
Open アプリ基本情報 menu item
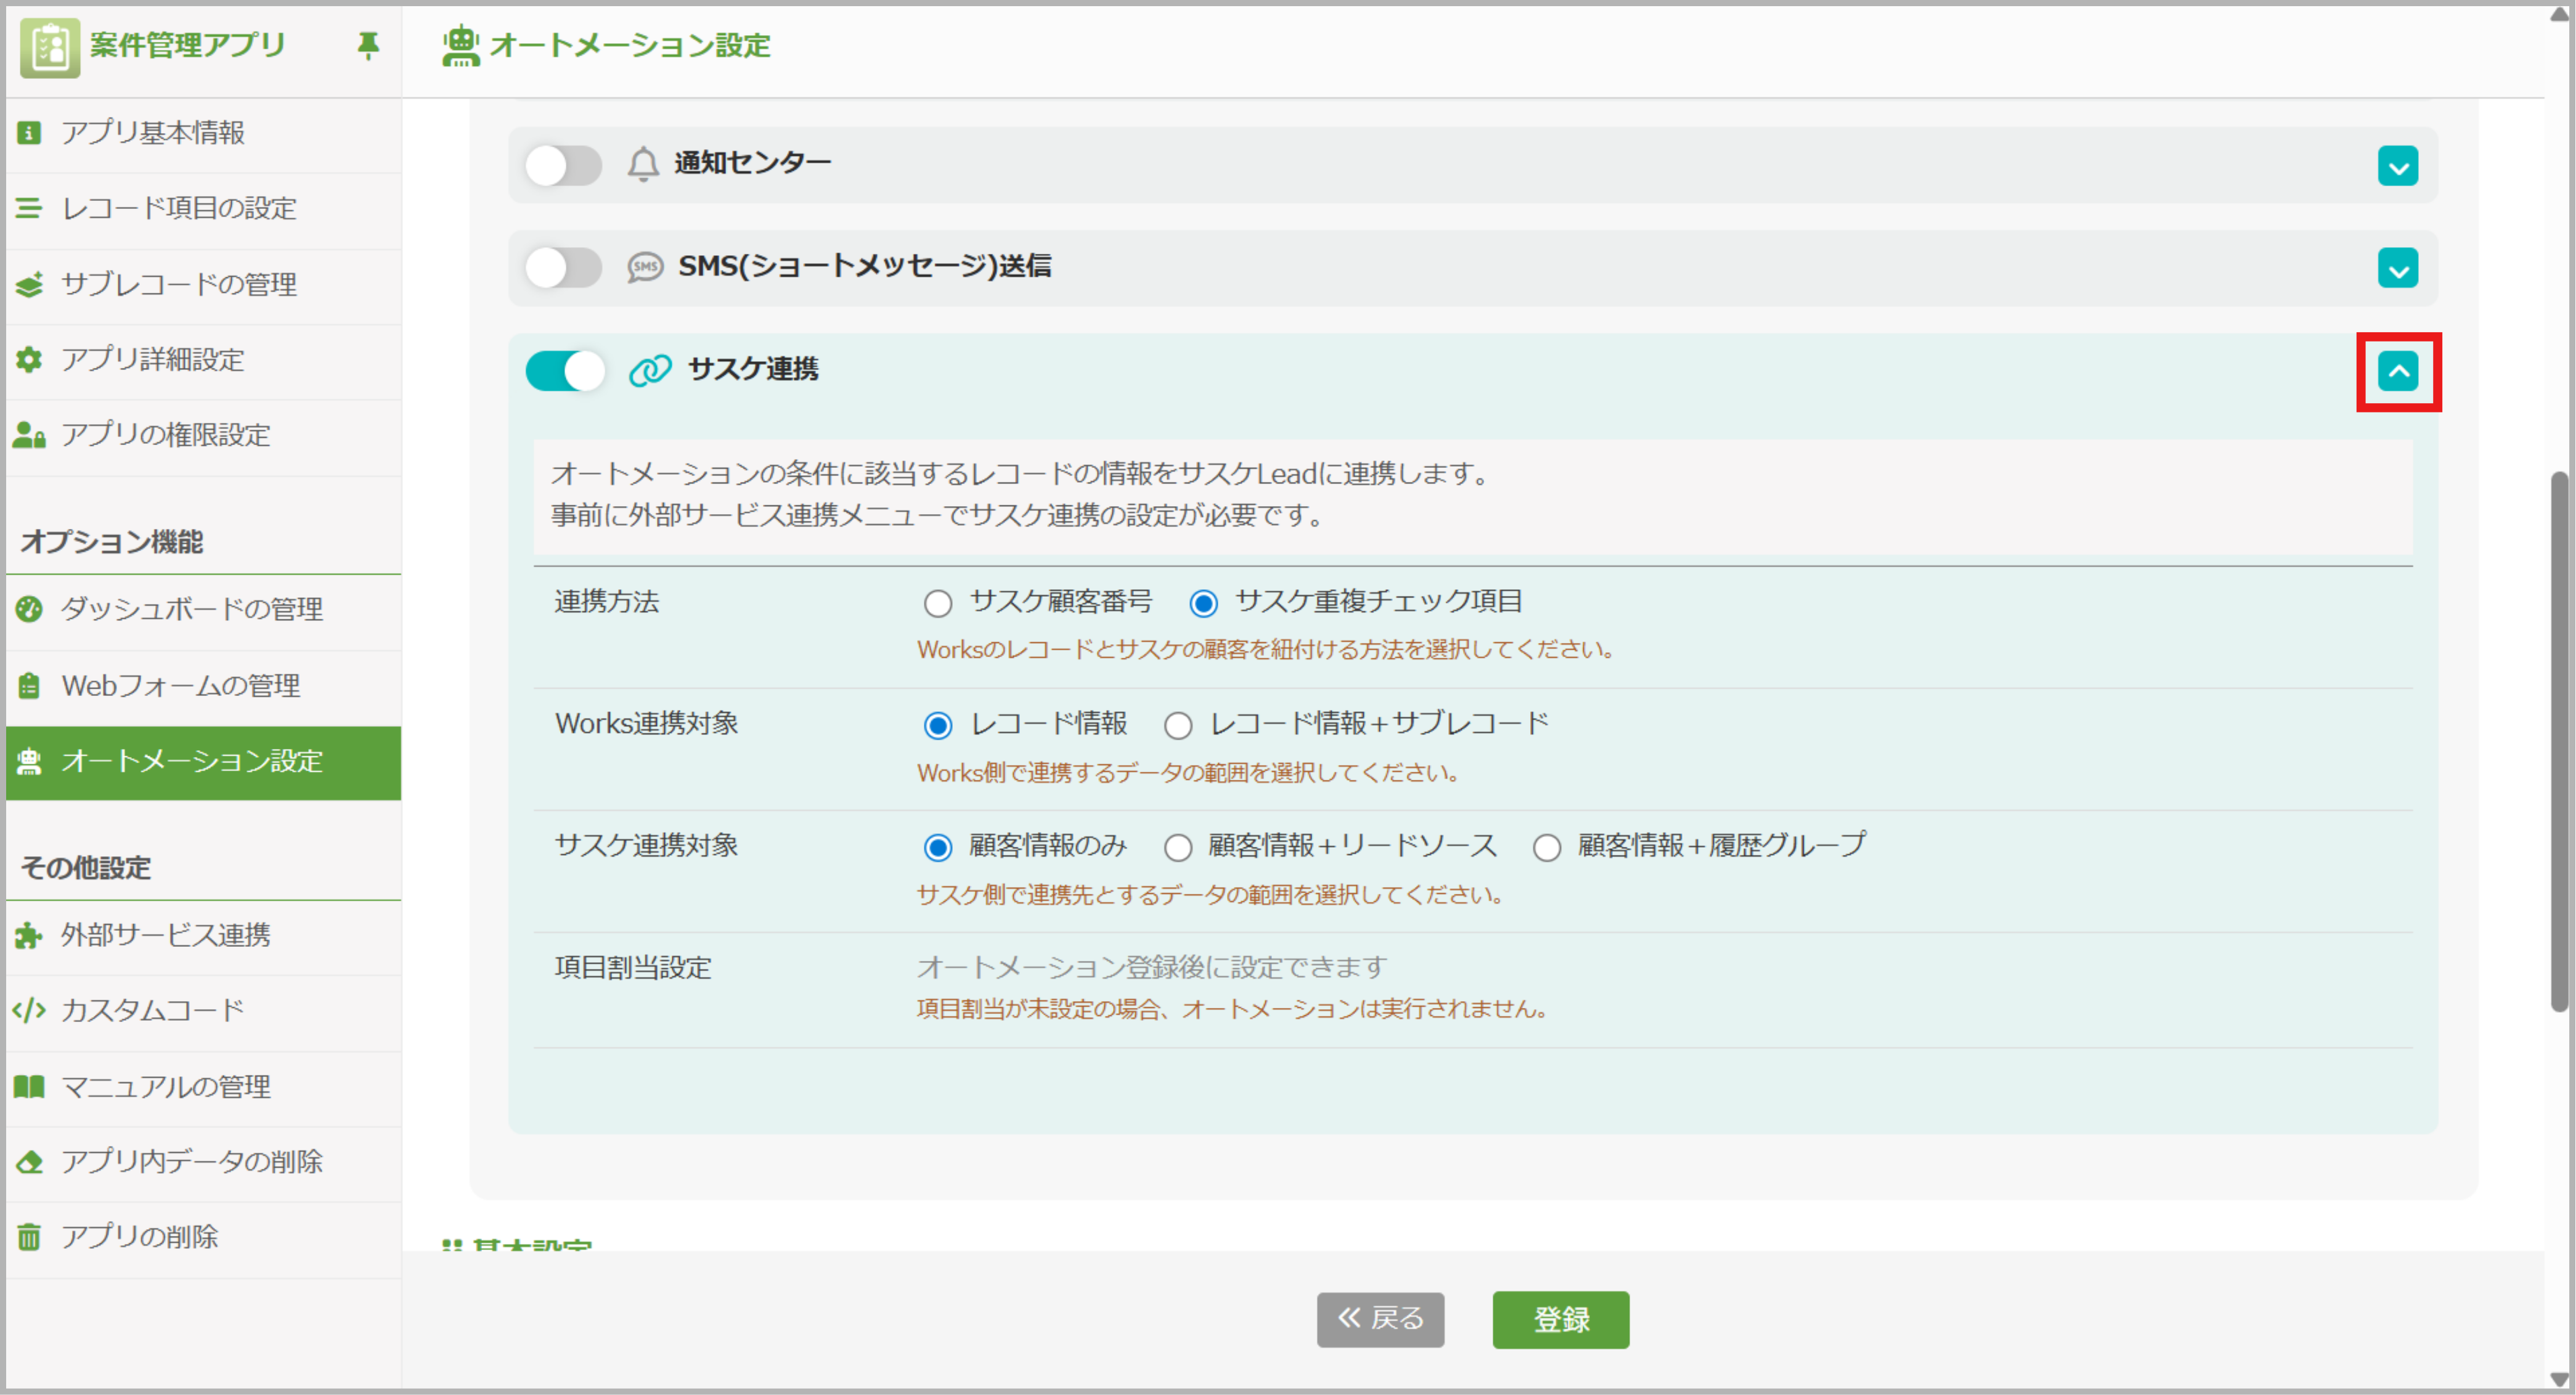[203, 134]
